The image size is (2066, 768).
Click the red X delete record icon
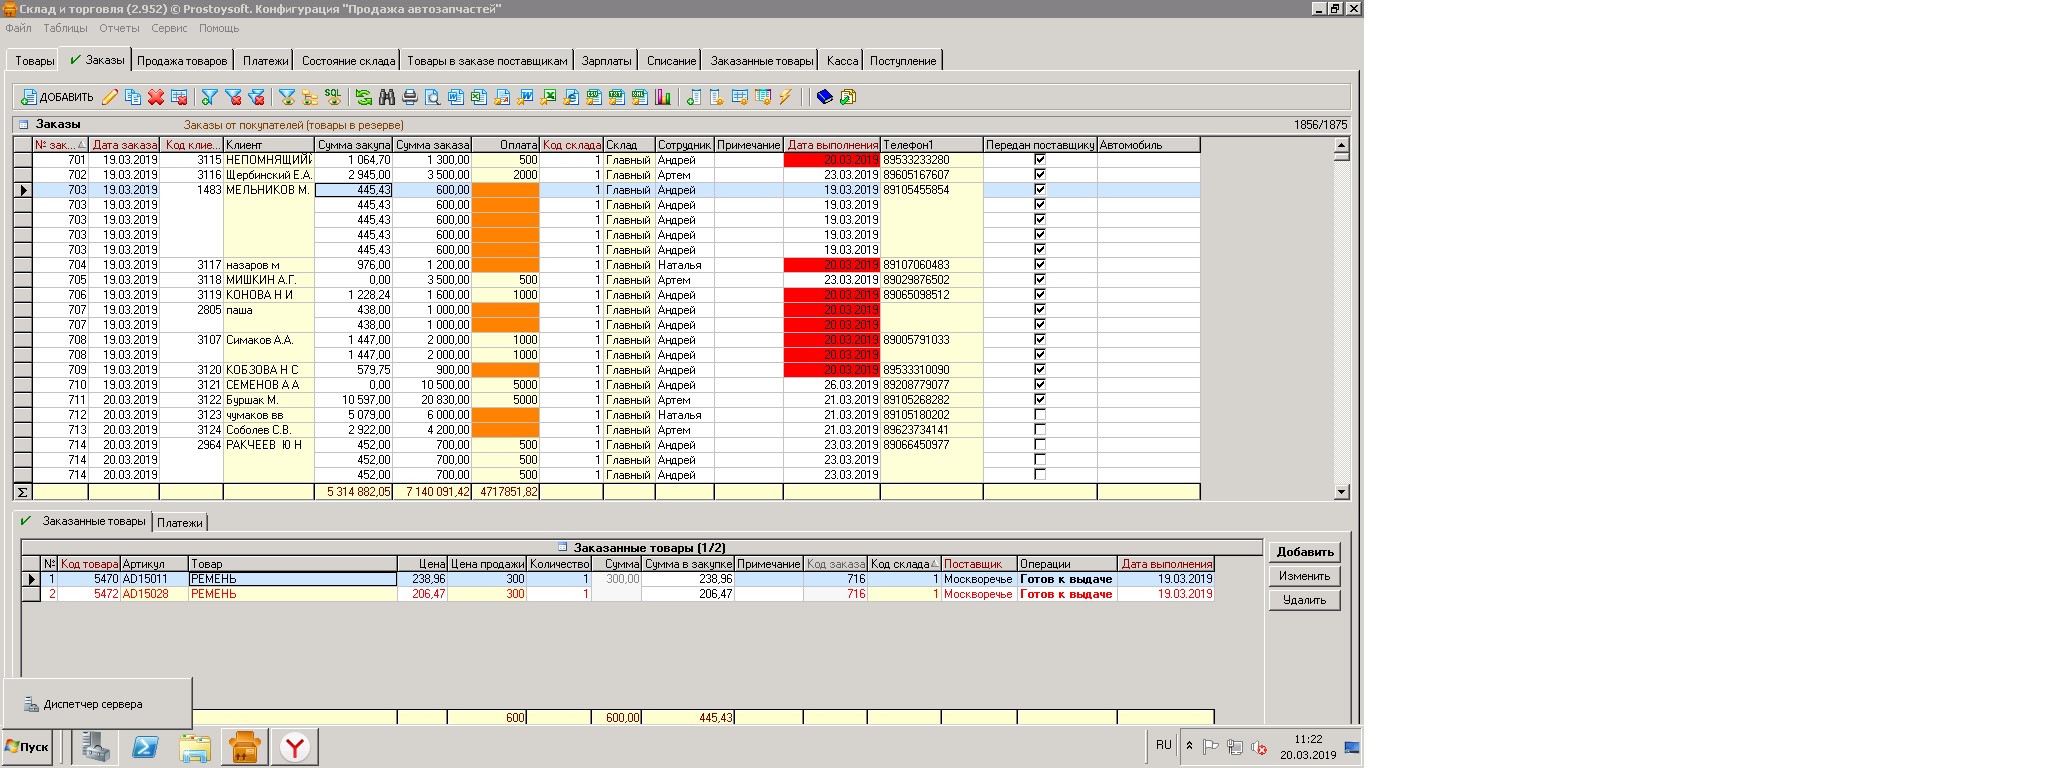(156, 97)
